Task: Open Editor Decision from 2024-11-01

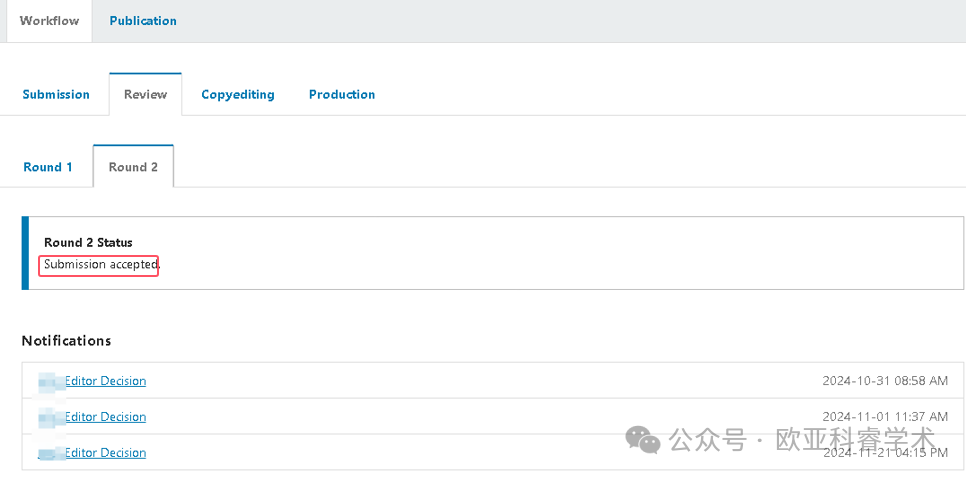Action: [105, 417]
